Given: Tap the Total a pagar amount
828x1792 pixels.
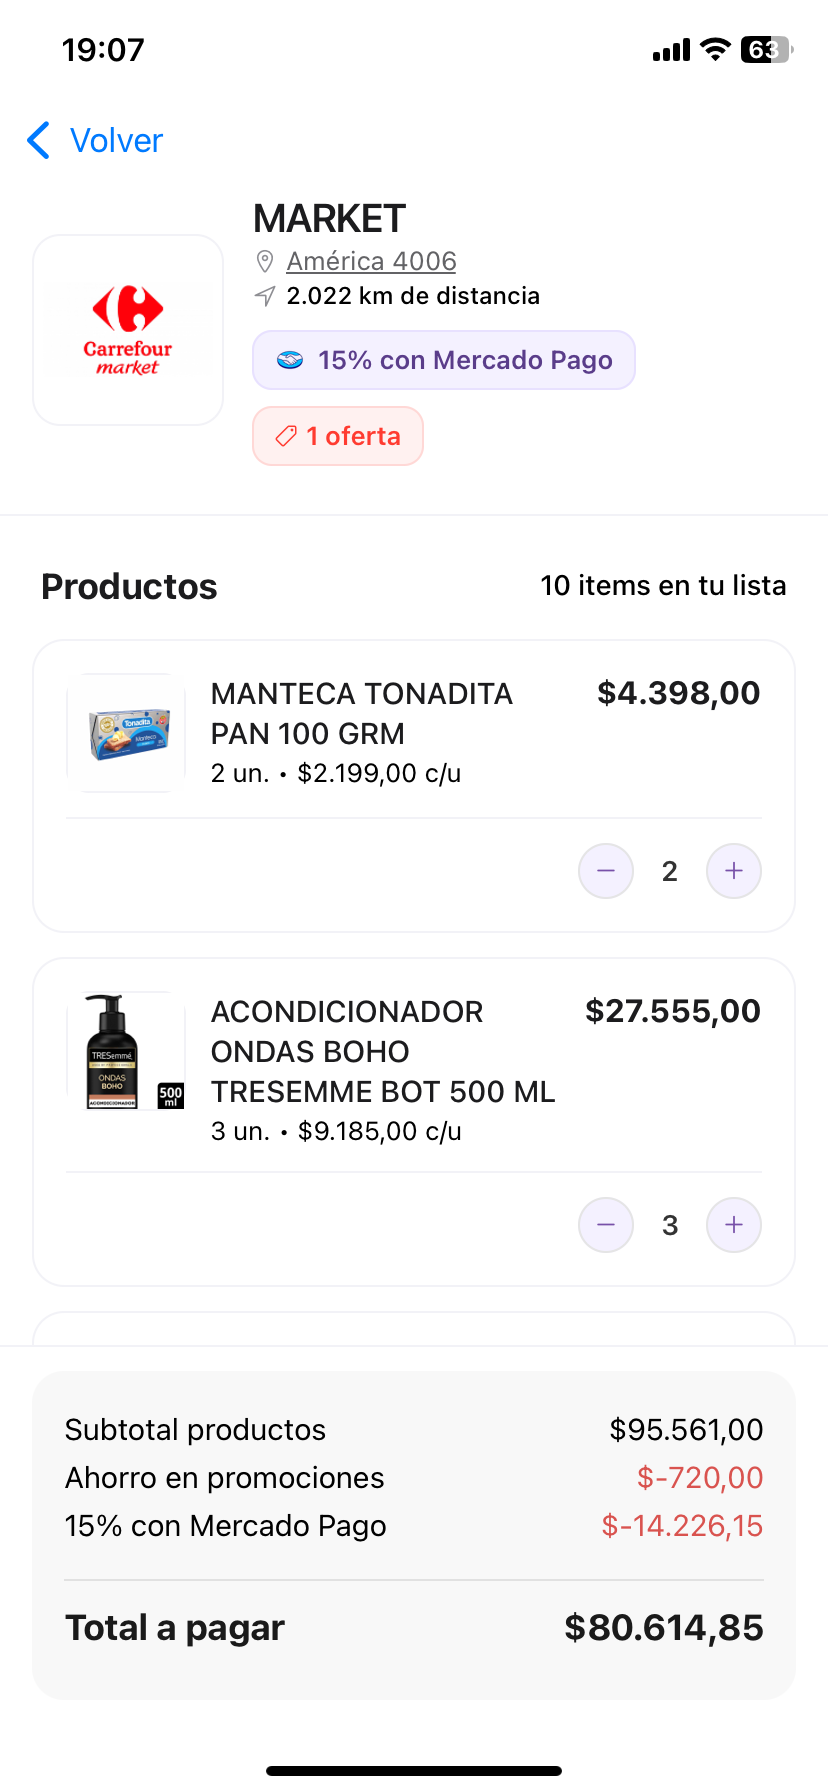Looking at the screenshot, I should [663, 1628].
